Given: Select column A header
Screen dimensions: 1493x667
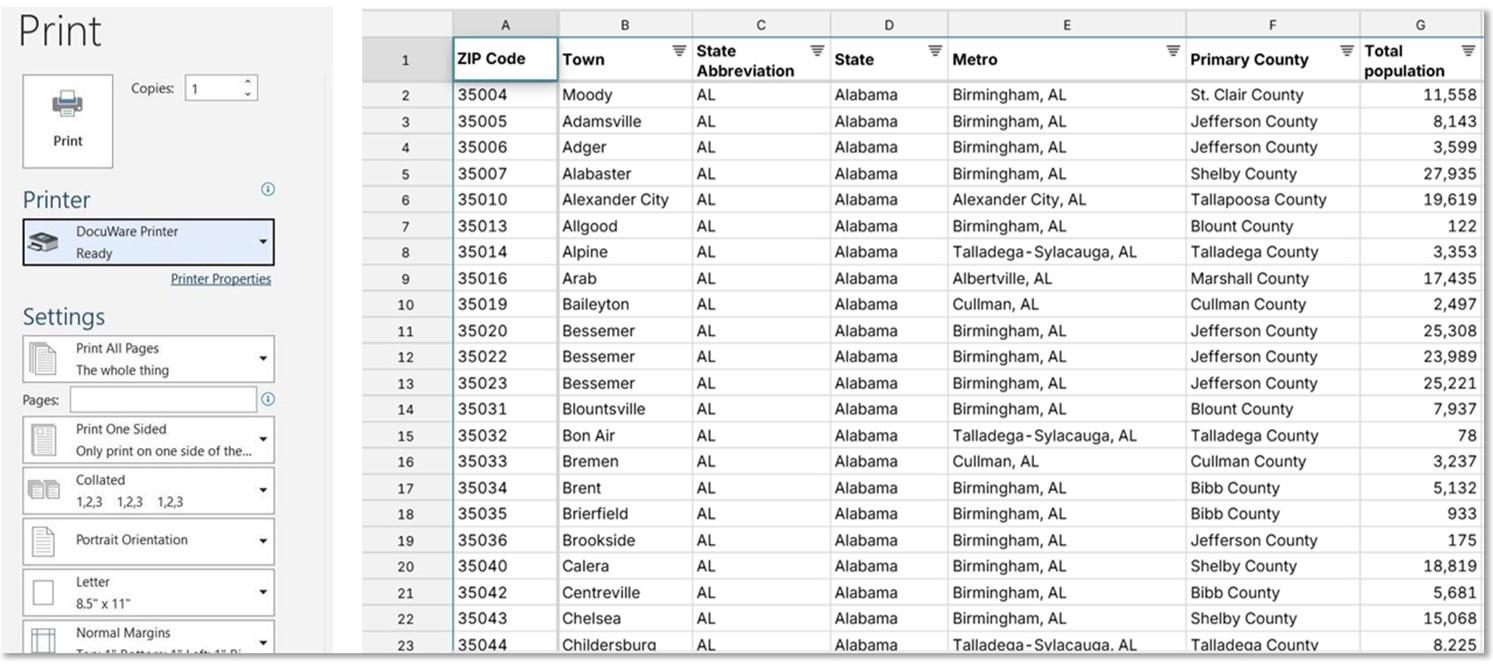Looking at the screenshot, I should (505, 25).
